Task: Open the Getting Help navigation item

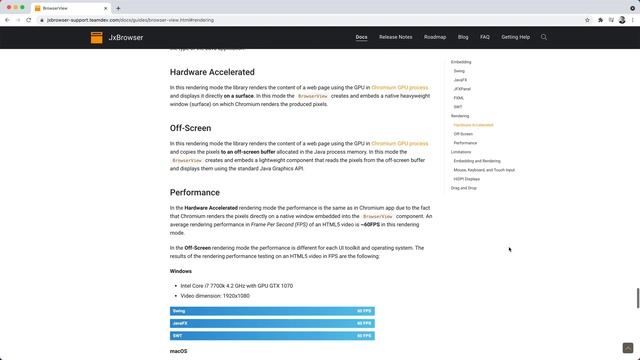Action: (516, 37)
